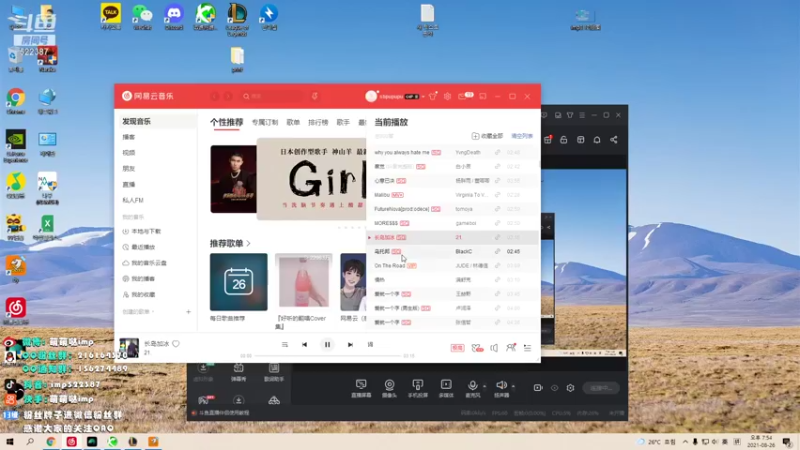Image resolution: width=800 pixels, height=450 pixels.
Task: Select the 歌手 tab
Action: (x=343, y=122)
